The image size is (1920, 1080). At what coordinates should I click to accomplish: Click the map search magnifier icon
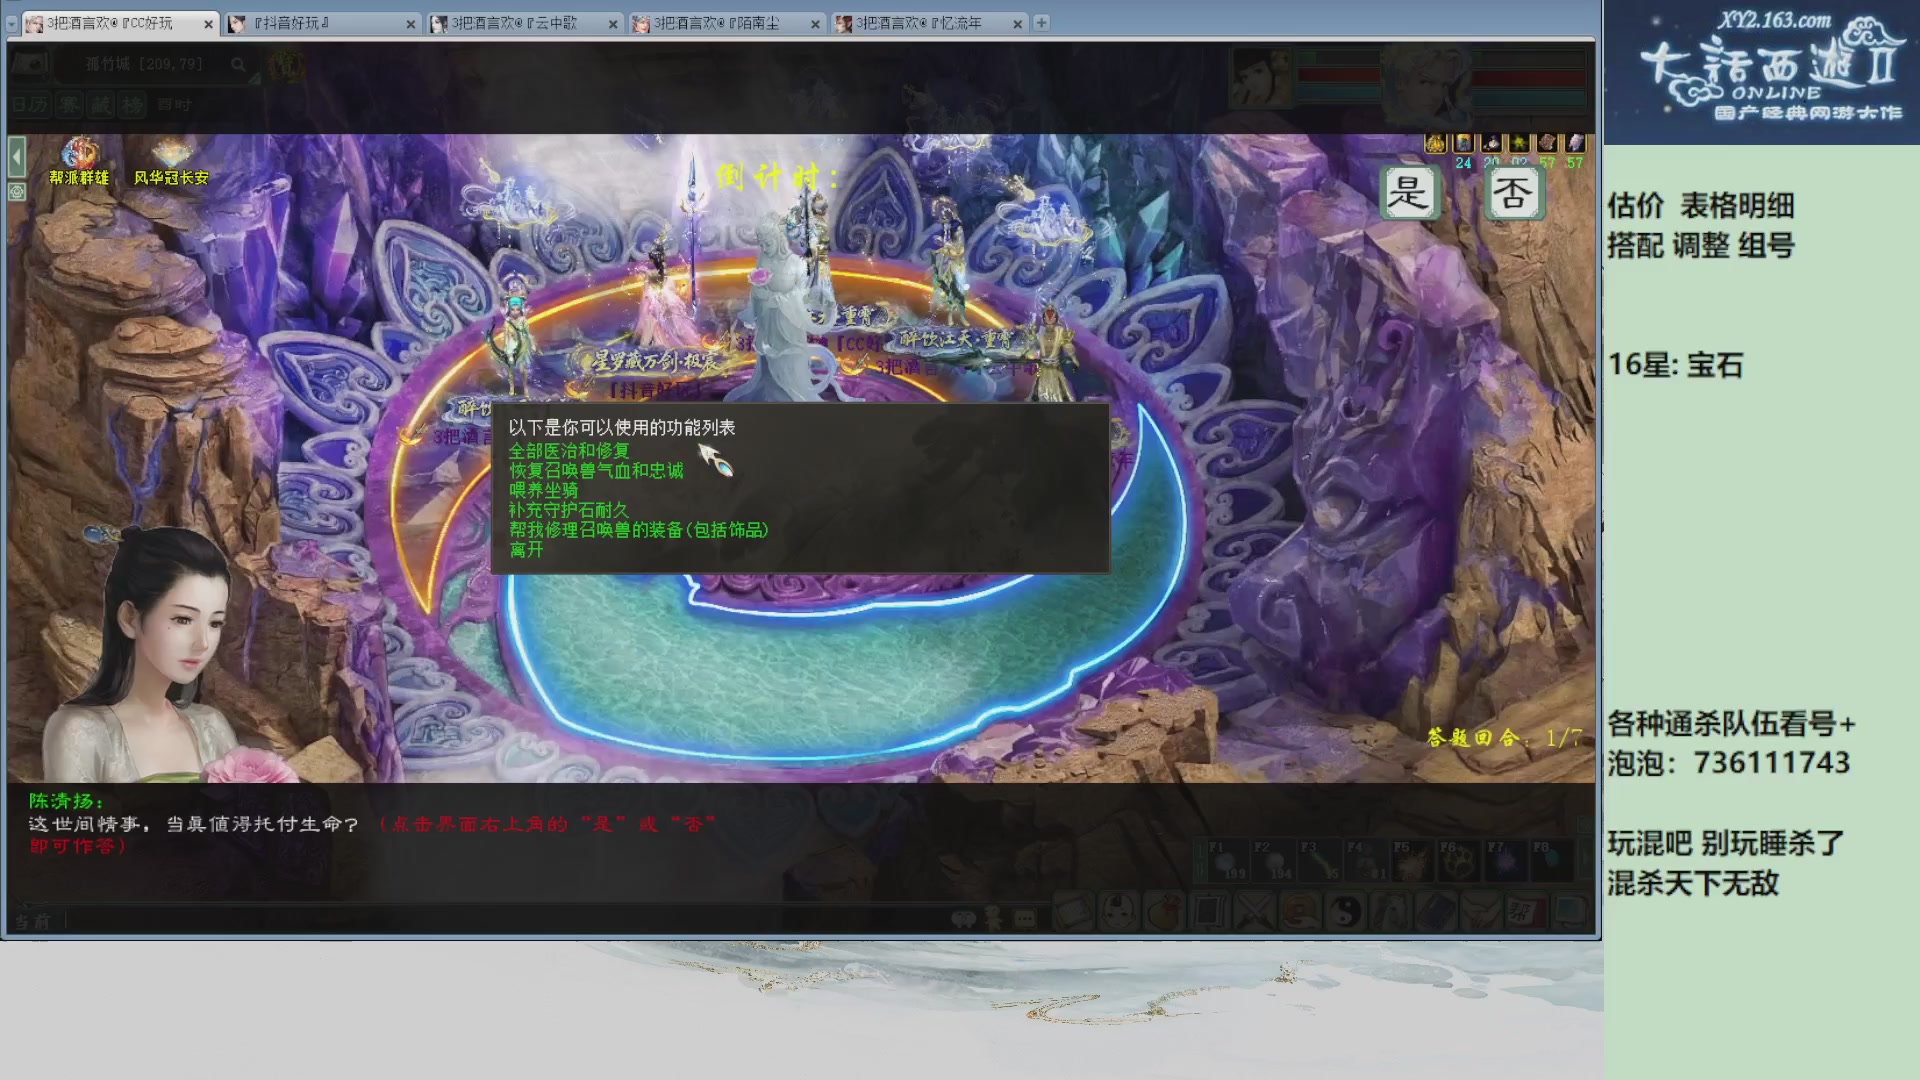click(x=238, y=65)
